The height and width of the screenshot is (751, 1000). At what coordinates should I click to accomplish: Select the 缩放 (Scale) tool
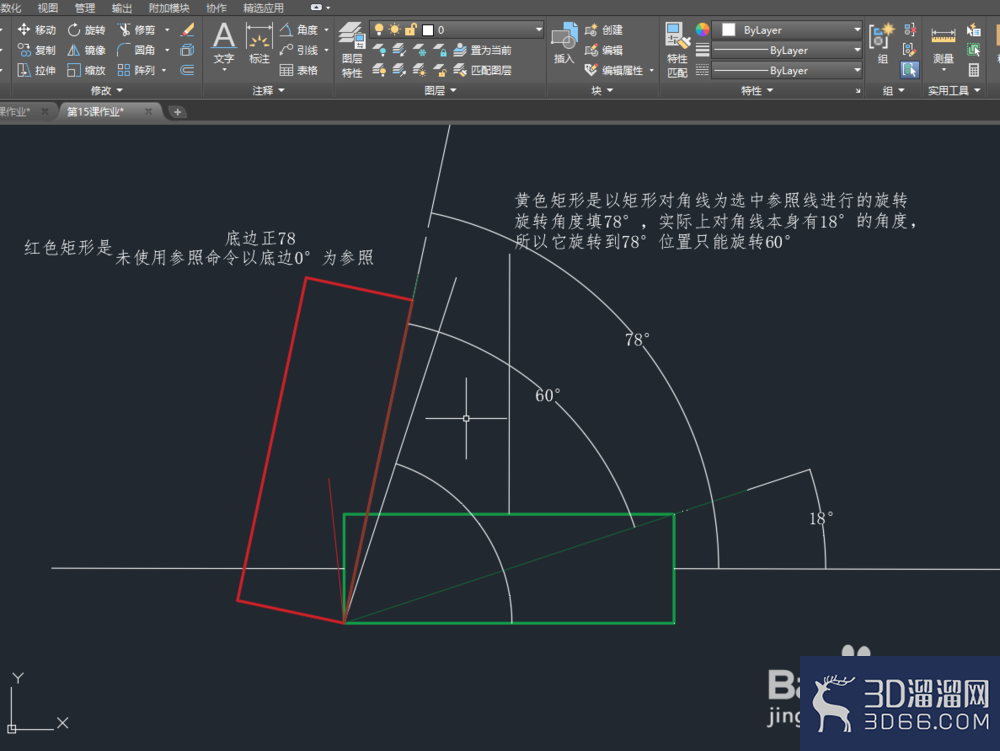pyautogui.click(x=86, y=70)
